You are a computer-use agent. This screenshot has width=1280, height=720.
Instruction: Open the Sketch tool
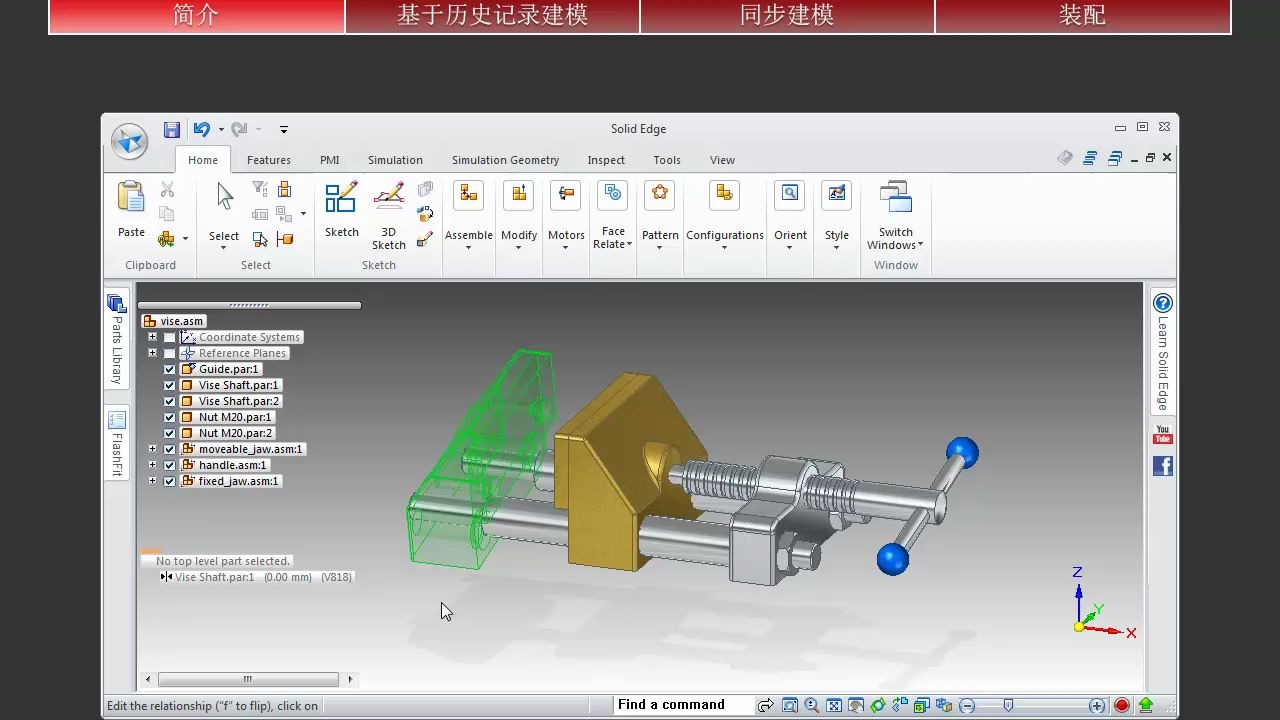(341, 196)
